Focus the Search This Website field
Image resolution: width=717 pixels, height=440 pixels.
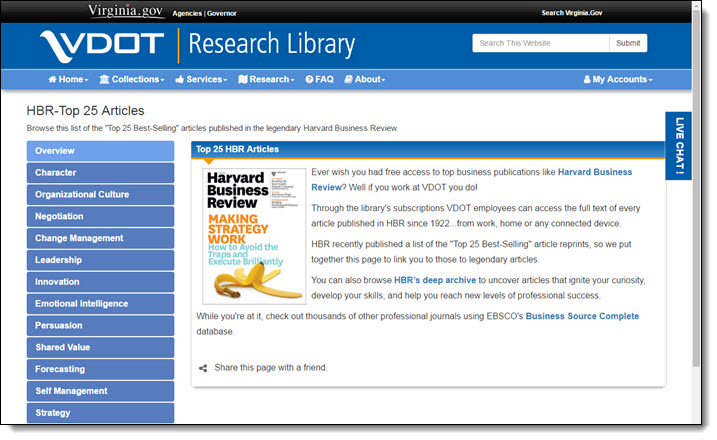click(540, 43)
